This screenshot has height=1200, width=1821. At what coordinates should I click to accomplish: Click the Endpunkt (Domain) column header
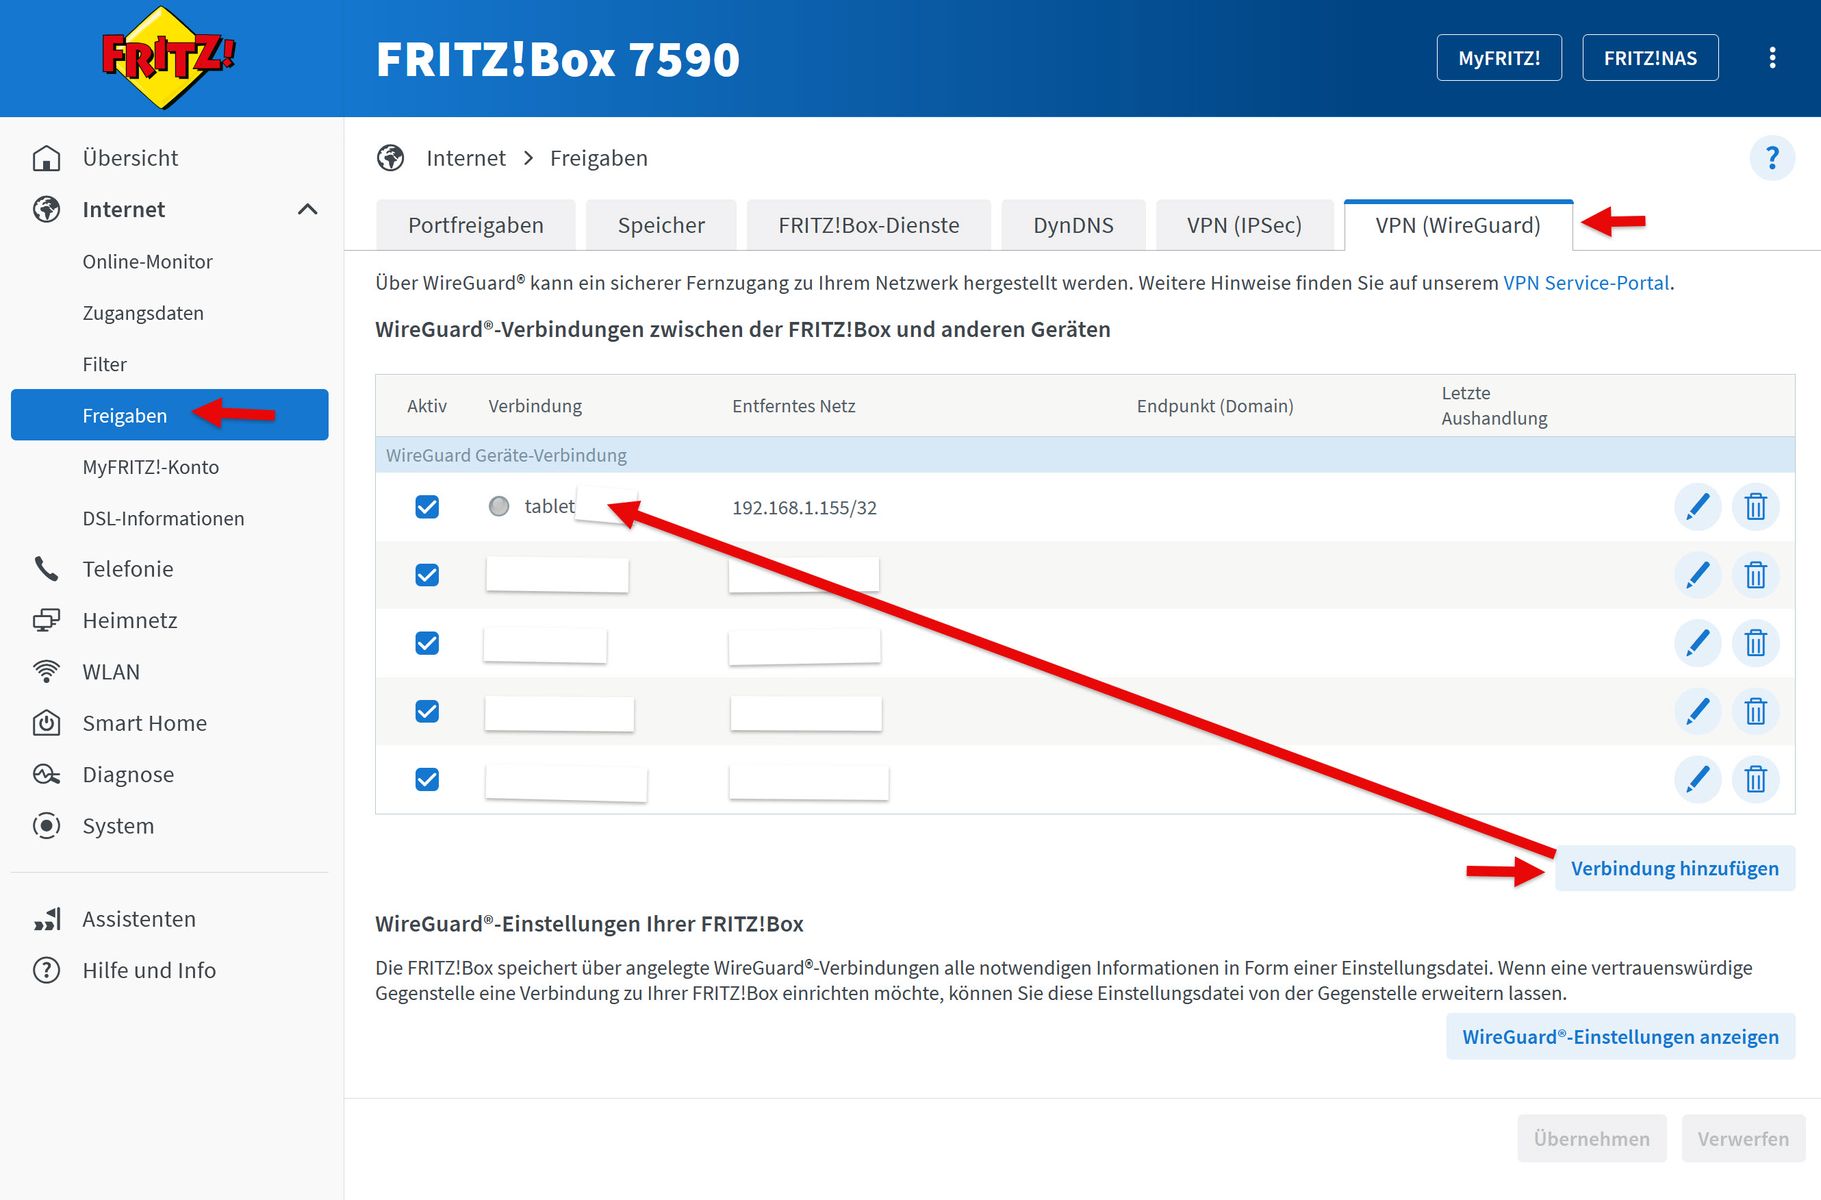click(1215, 406)
